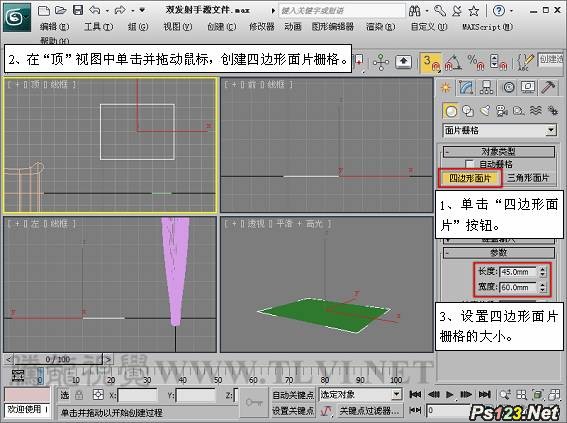This screenshot has height=423, width=567.
Task: Click the 长度 spinner arrows
Action: click(543, 272)
